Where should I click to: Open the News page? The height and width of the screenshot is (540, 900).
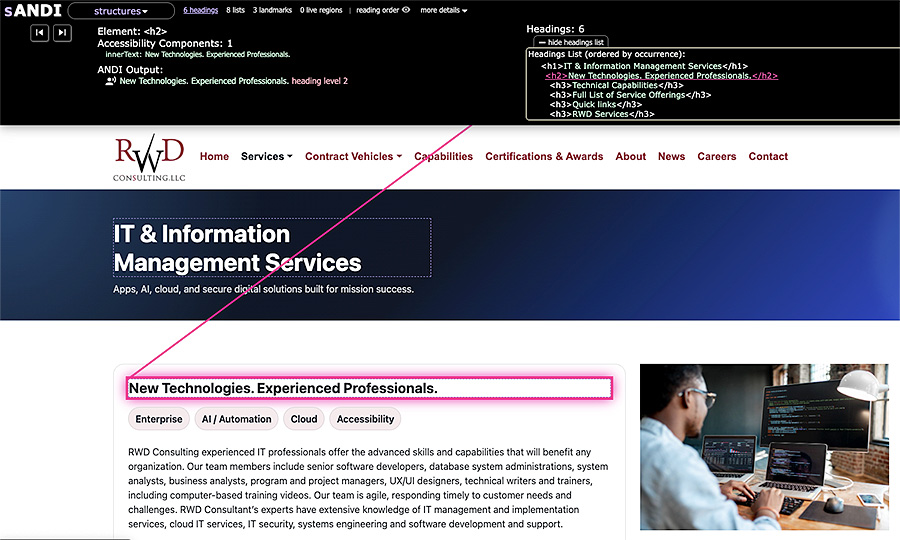pos(672,157)
